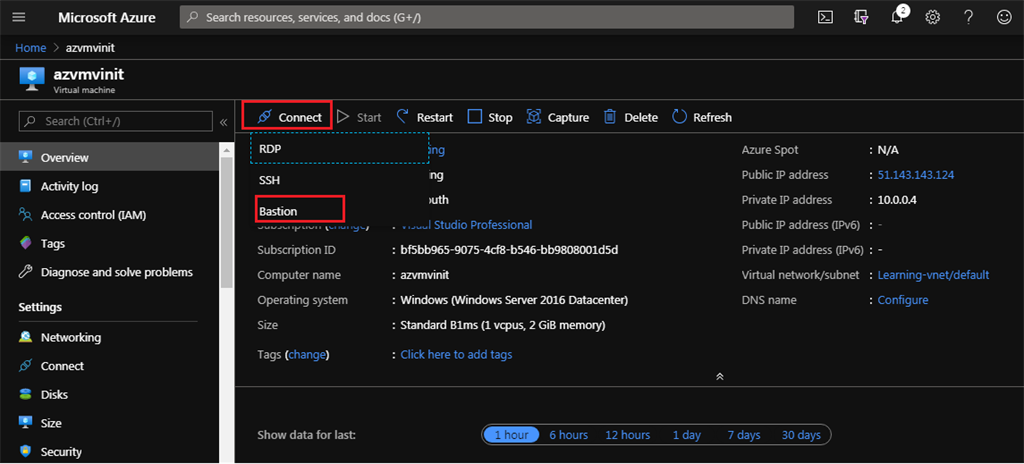Click the Connect plug icon in toolbar

pos(264,117)
